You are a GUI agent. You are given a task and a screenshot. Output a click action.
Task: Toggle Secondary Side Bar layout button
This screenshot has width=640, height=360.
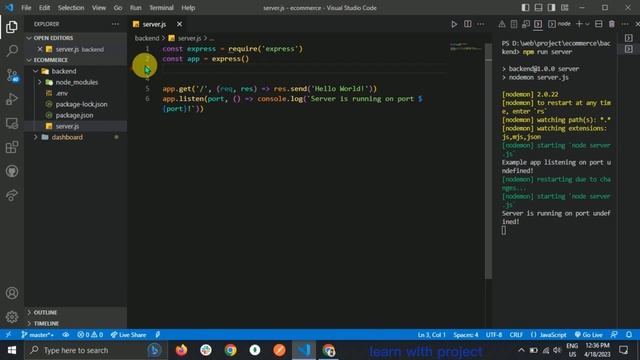pos(551,8)
